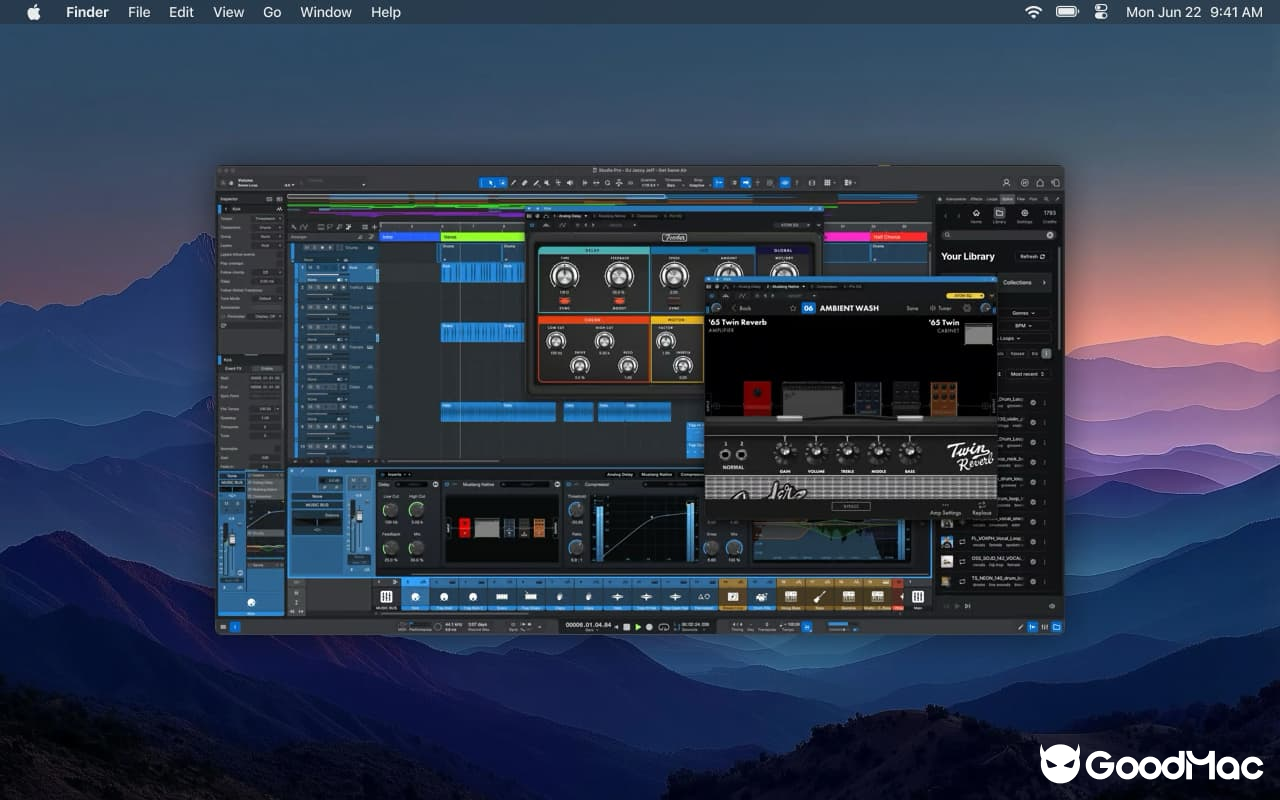Open the user account icon in Studio toolbar
Image resolution: width=1280 pixels, height=800 pixels.
[1007, 183]
